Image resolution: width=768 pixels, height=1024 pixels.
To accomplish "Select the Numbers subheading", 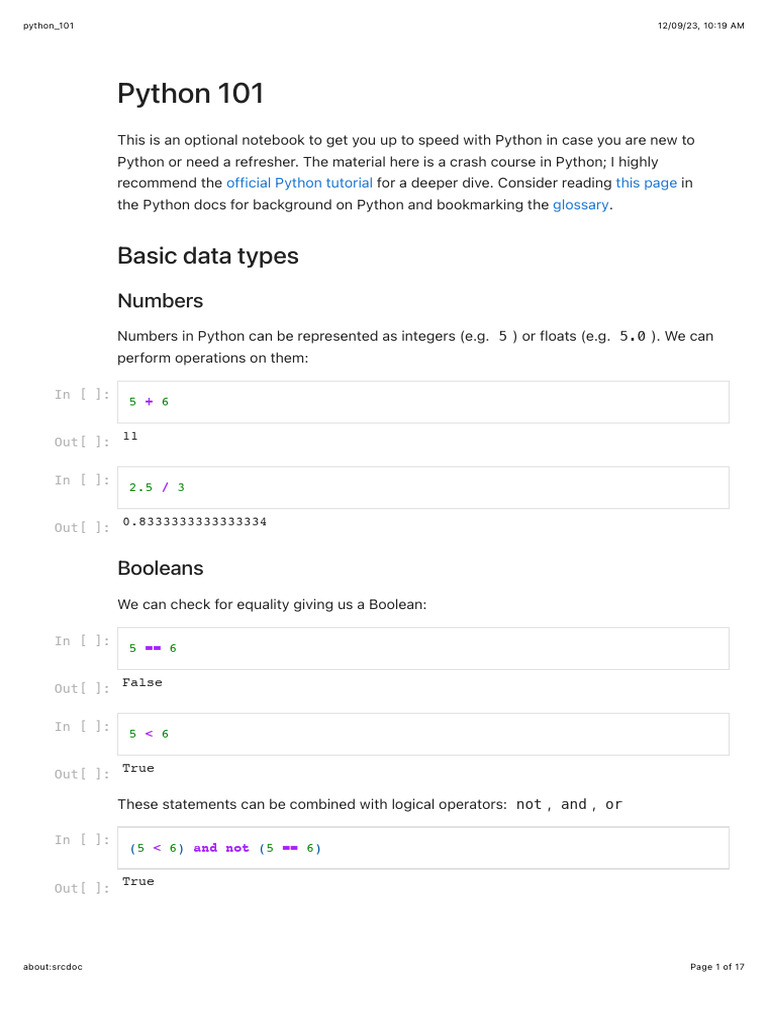I will 160,300.
